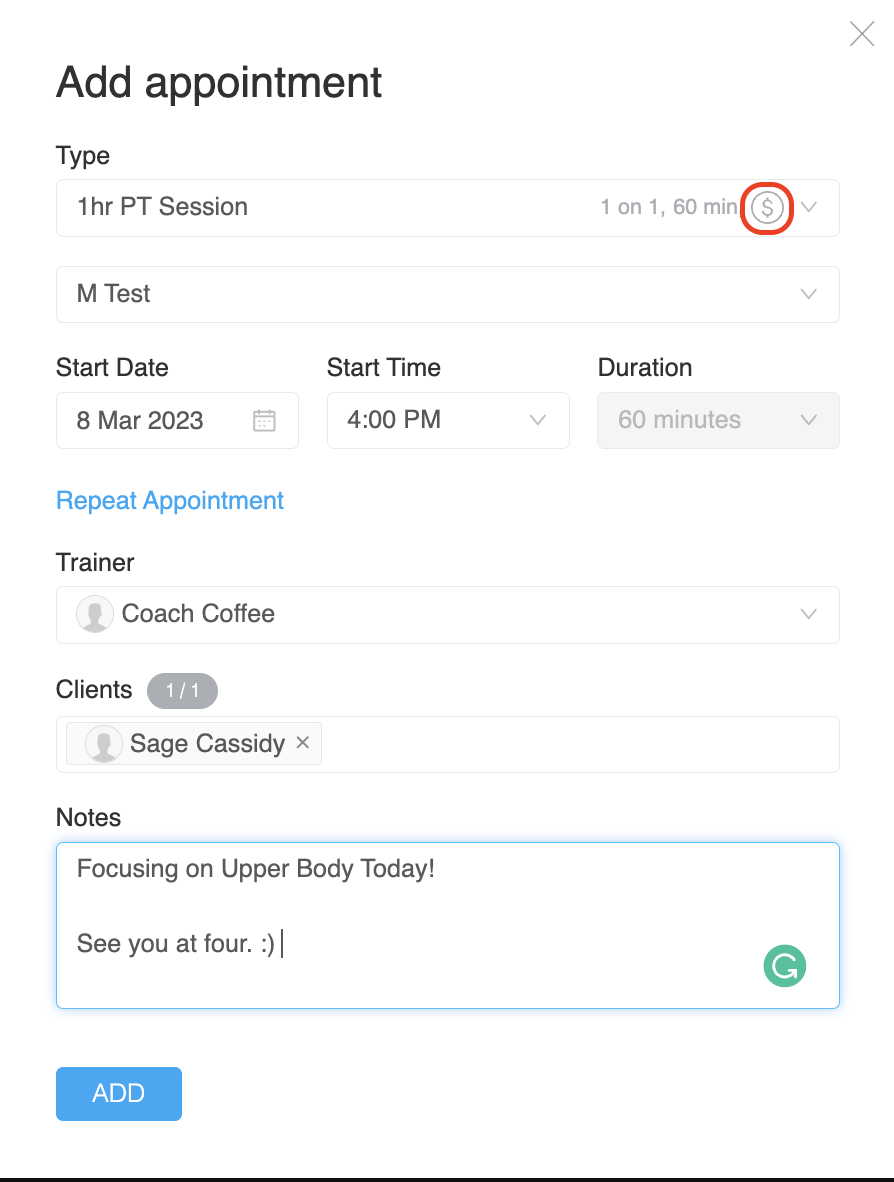
Task: Click Sage Cassidy's avatar icon
Action: click(104, 744)
